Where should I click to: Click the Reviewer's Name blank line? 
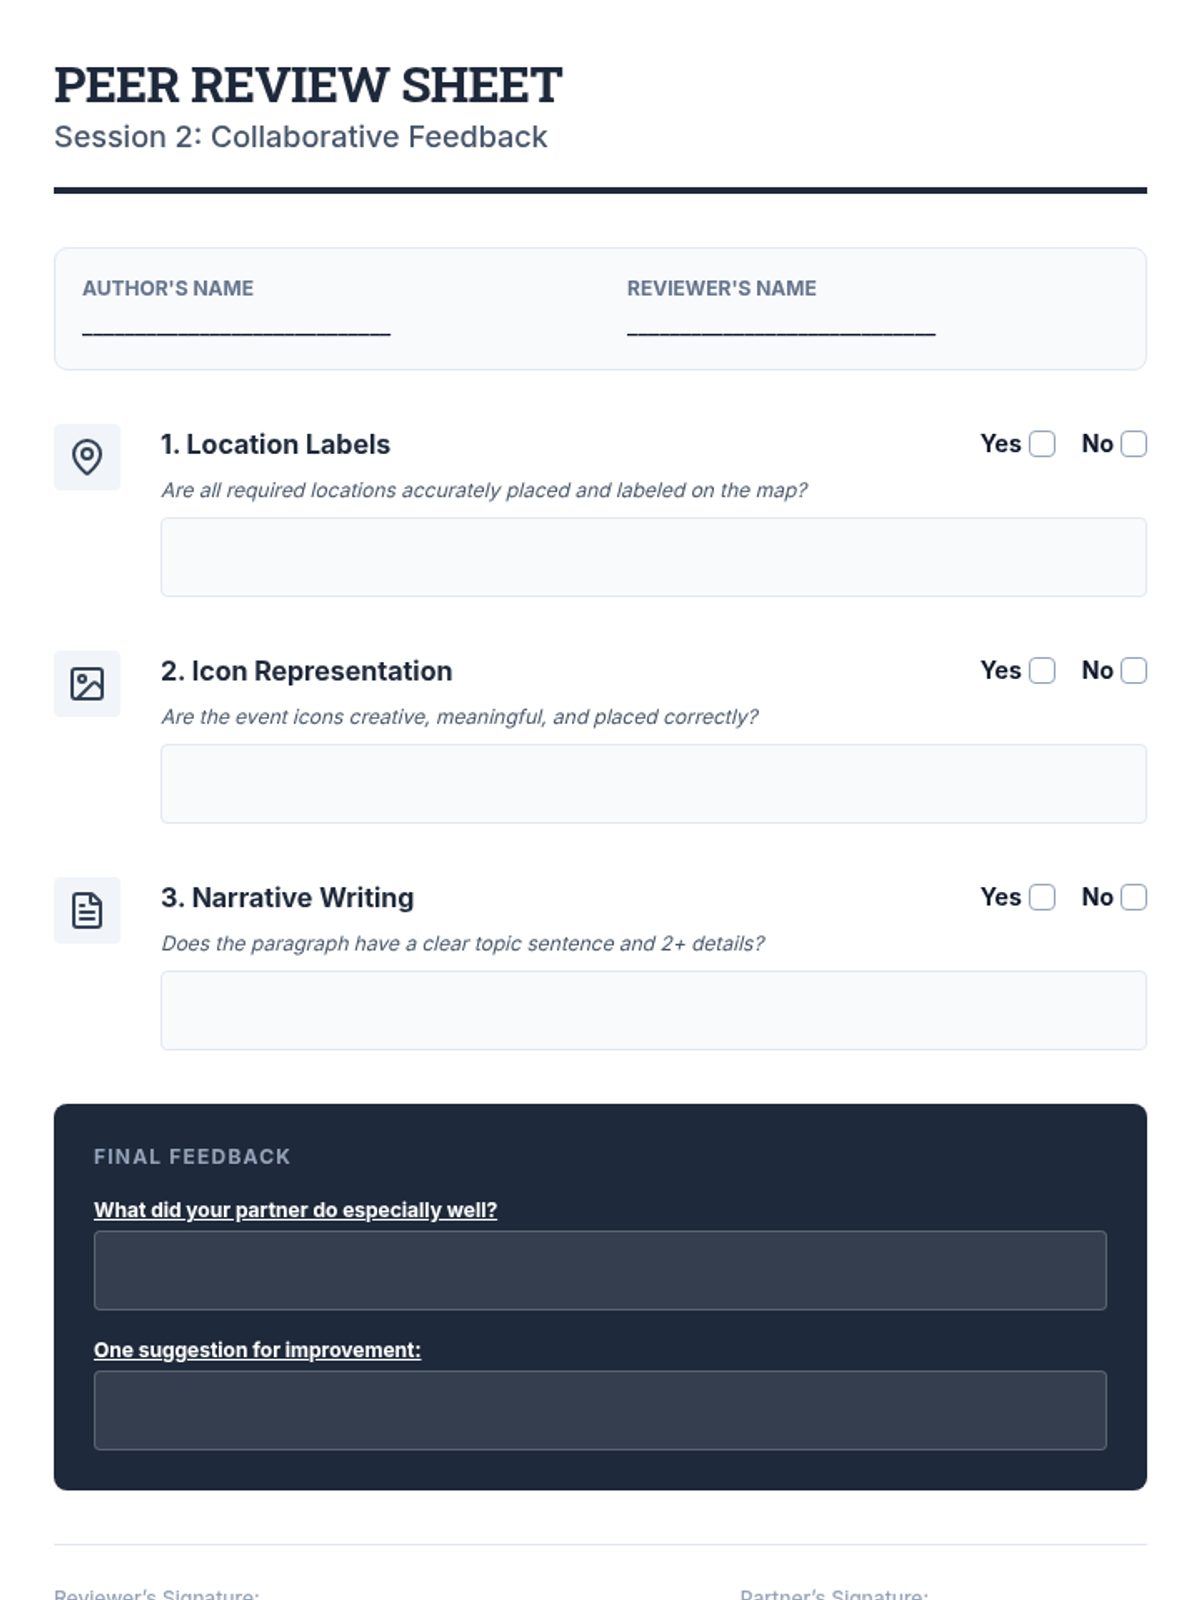coord(781,330)
